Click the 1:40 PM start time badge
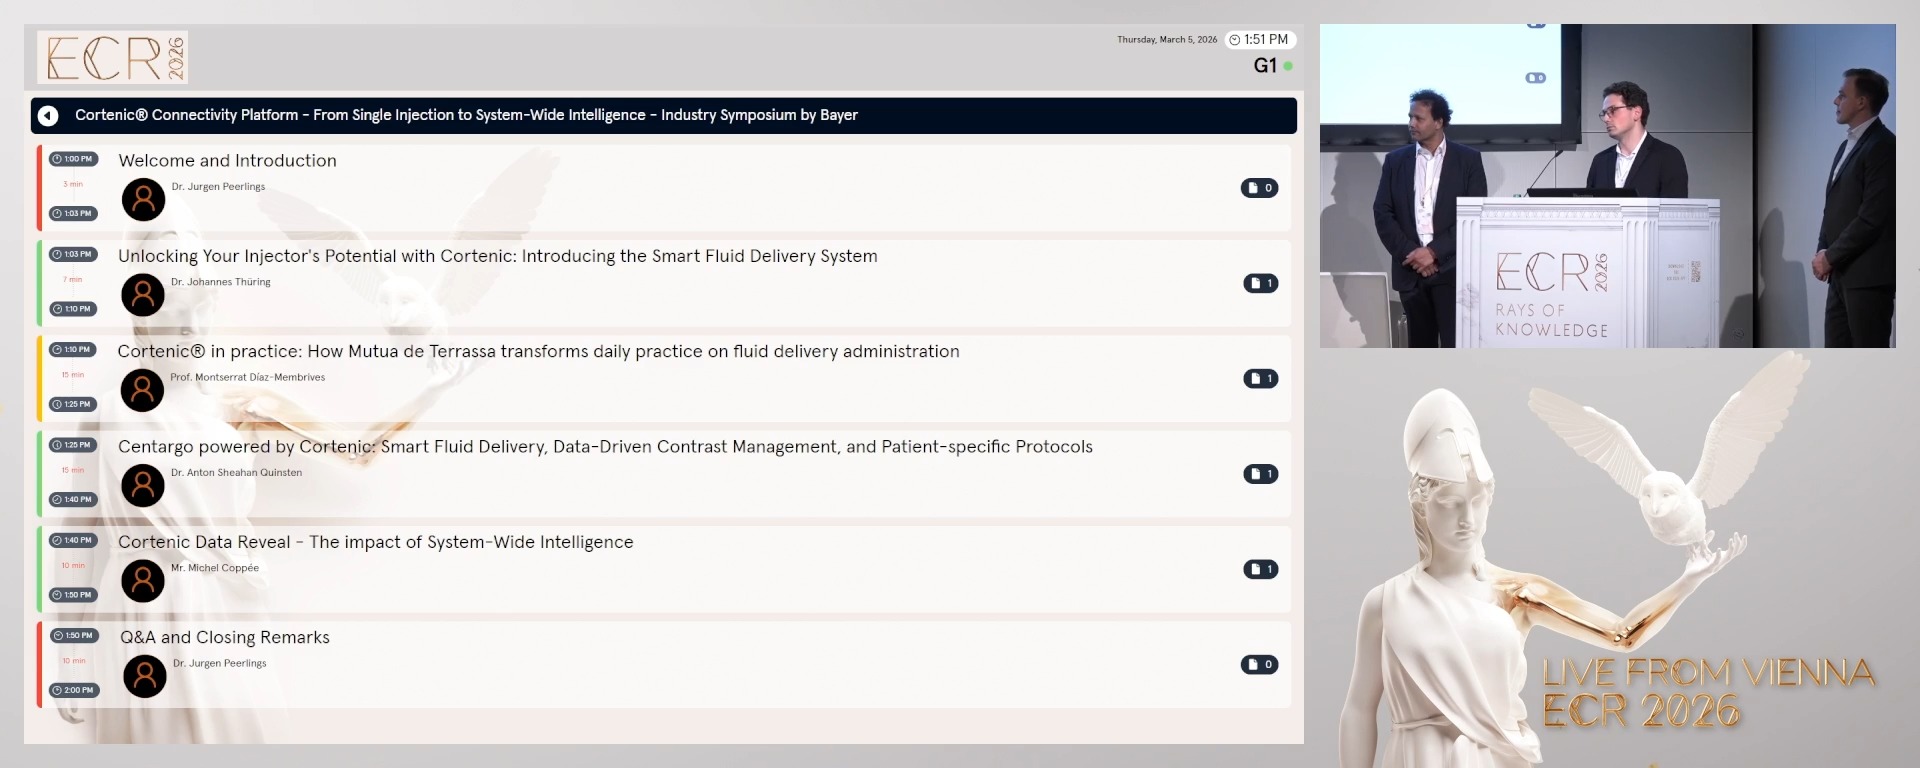 [73, 540]
